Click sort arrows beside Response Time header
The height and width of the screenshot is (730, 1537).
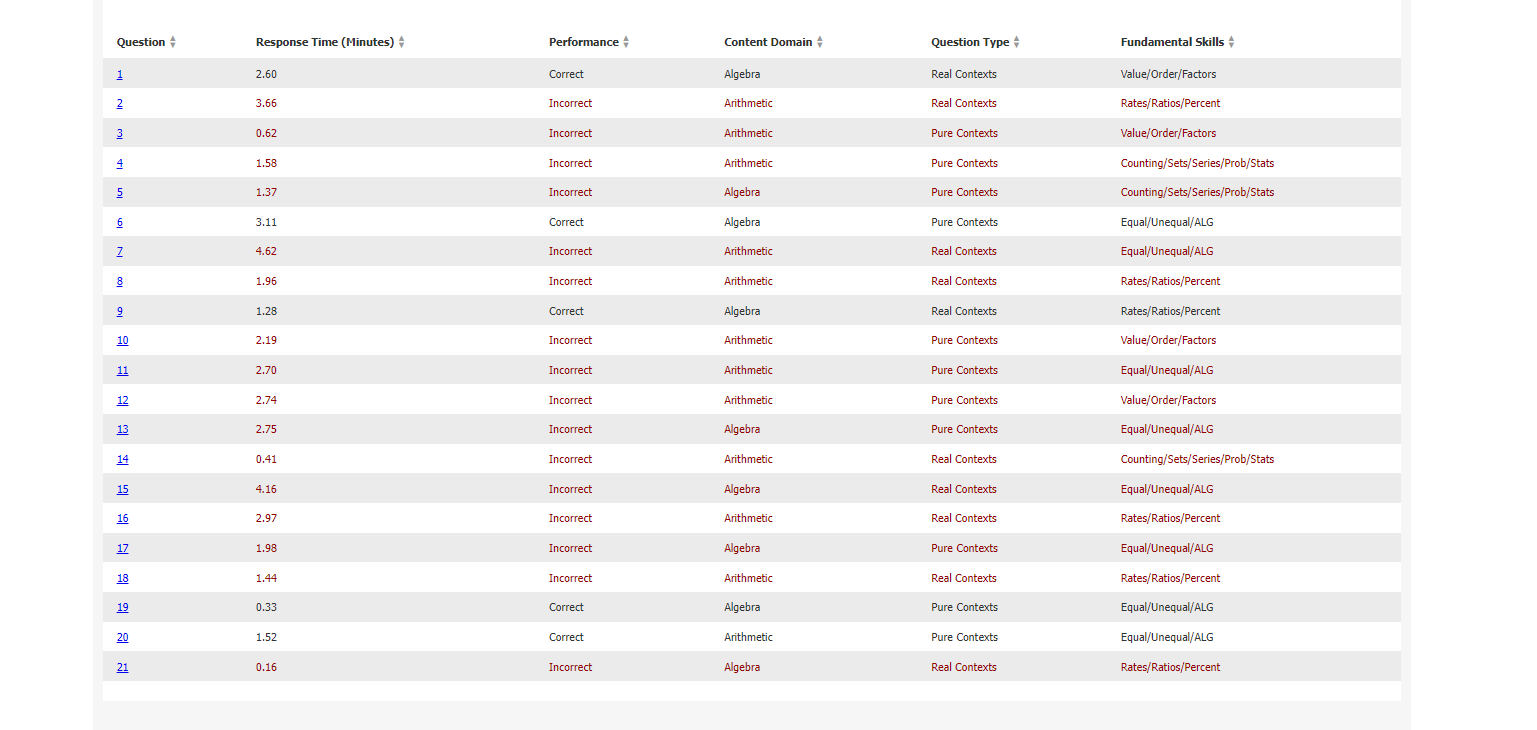point(401,42)
